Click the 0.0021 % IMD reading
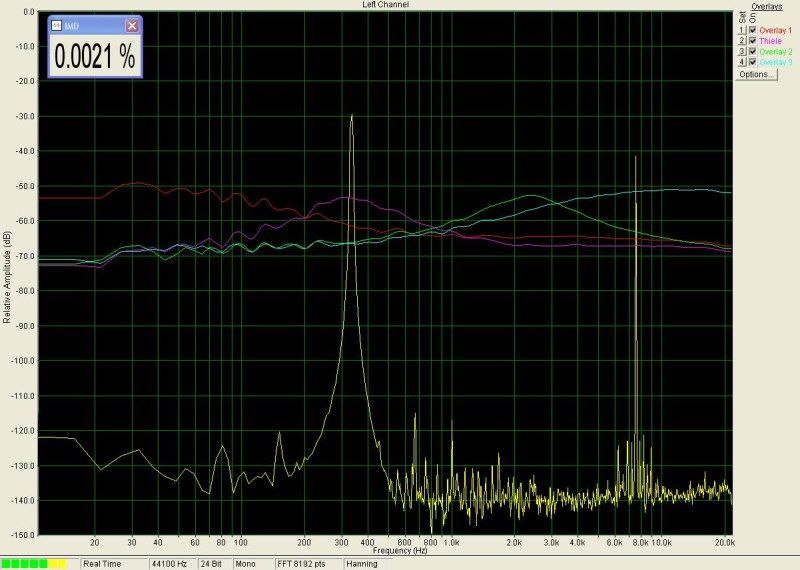The width and height of the screenshot is (800, 570). tap(95, 56)
